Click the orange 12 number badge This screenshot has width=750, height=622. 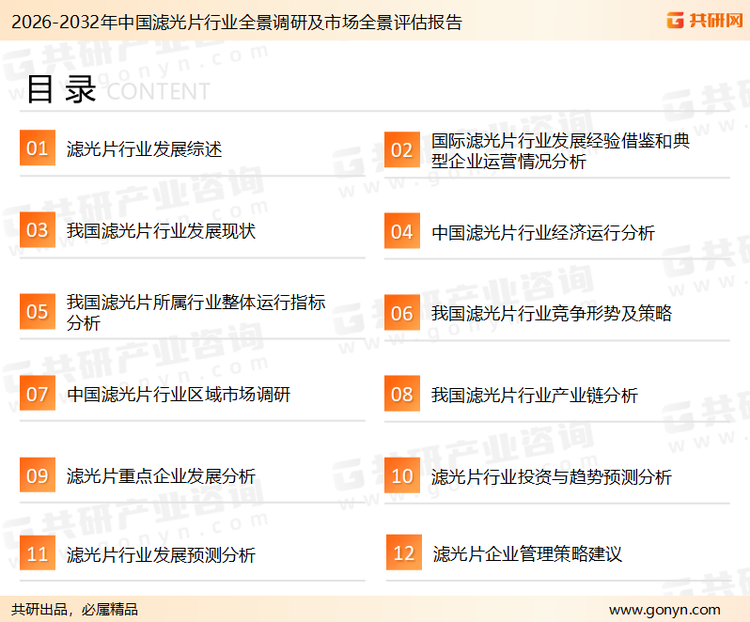[x=404, y=553]
